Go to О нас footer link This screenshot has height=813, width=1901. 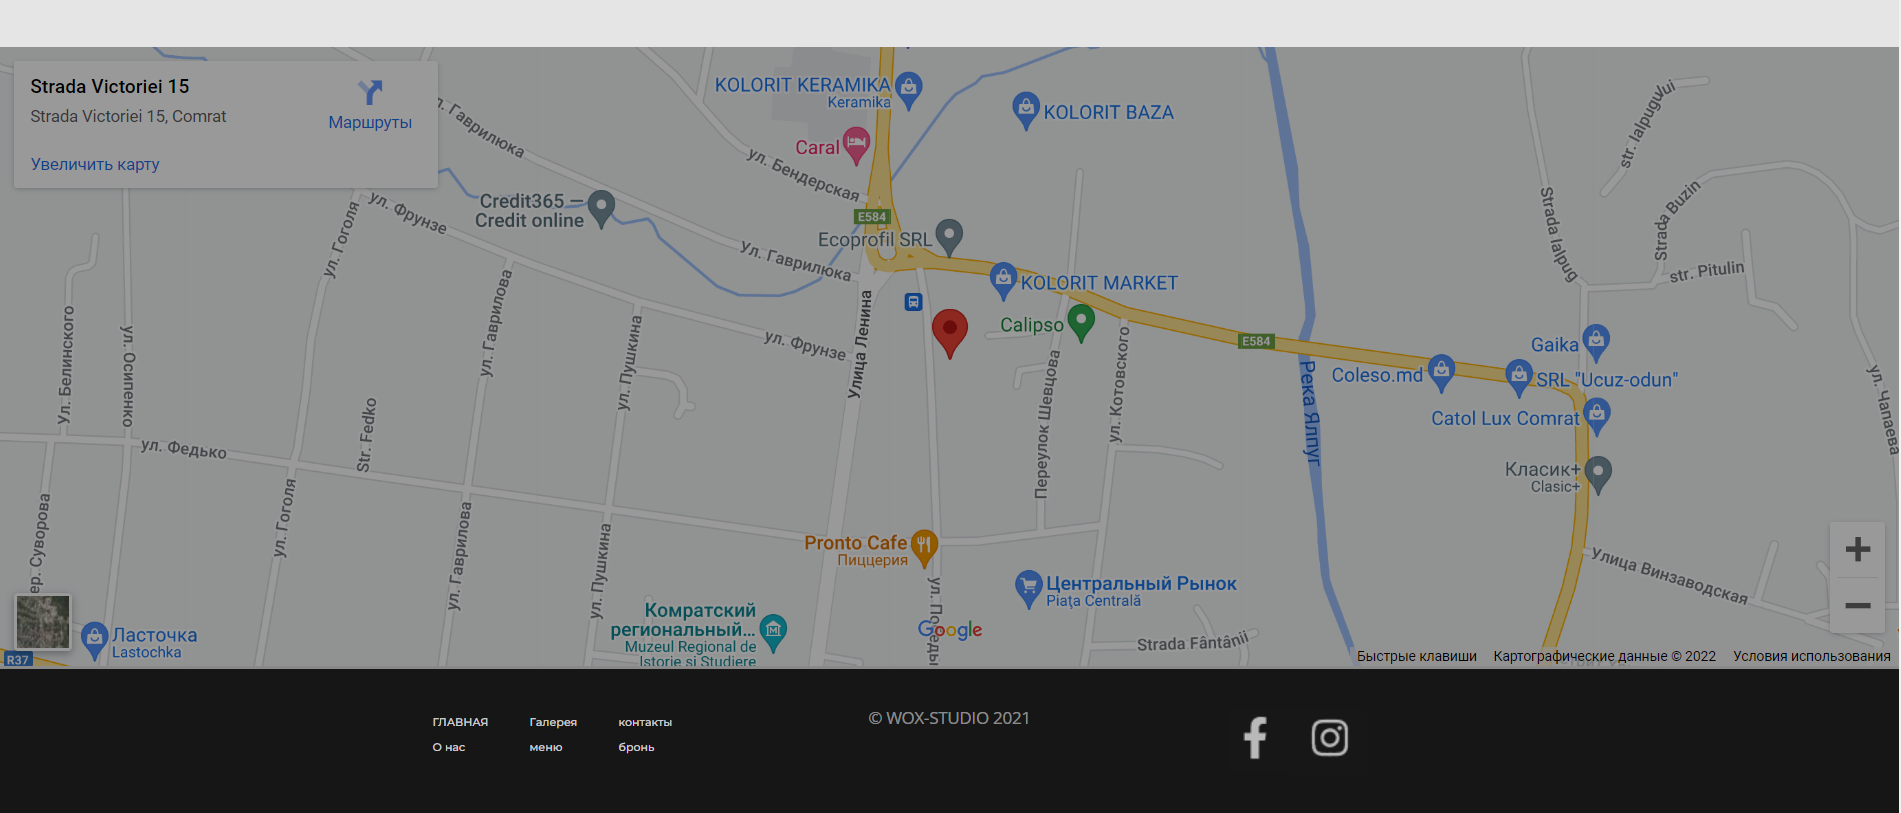(x=449, y=747)
